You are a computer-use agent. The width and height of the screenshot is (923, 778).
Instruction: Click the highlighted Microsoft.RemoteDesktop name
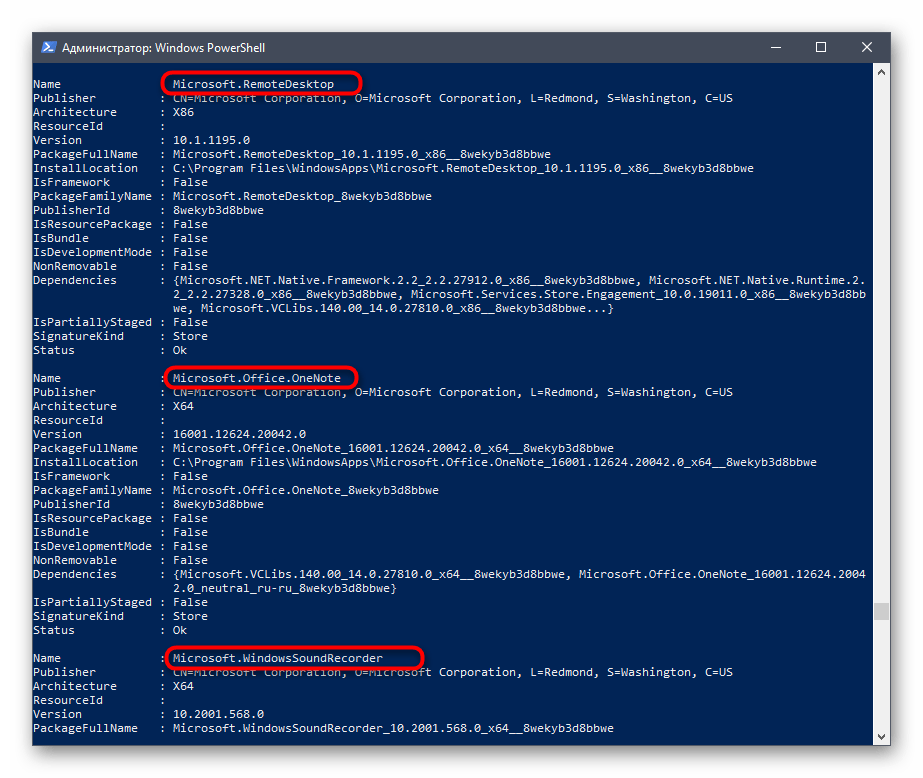(252, 84)
